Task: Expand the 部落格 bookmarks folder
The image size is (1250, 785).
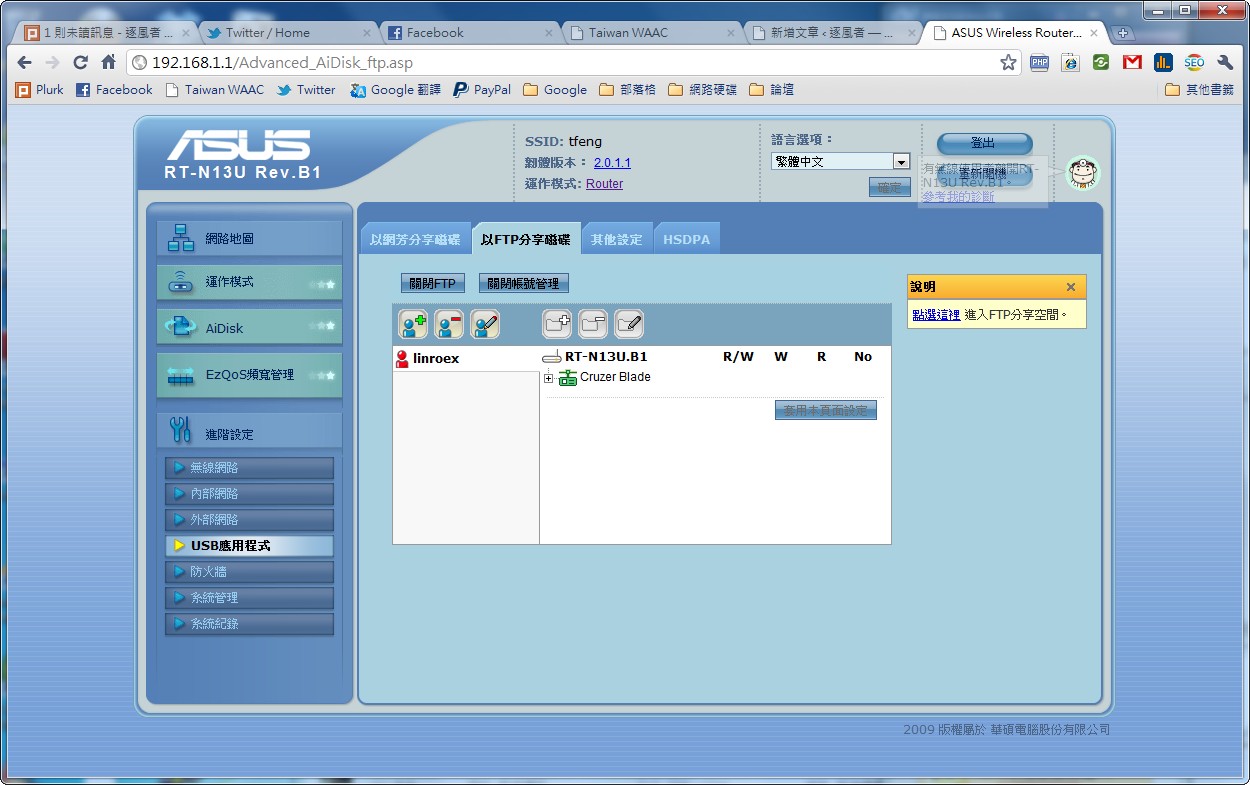Action: (628, 90)
